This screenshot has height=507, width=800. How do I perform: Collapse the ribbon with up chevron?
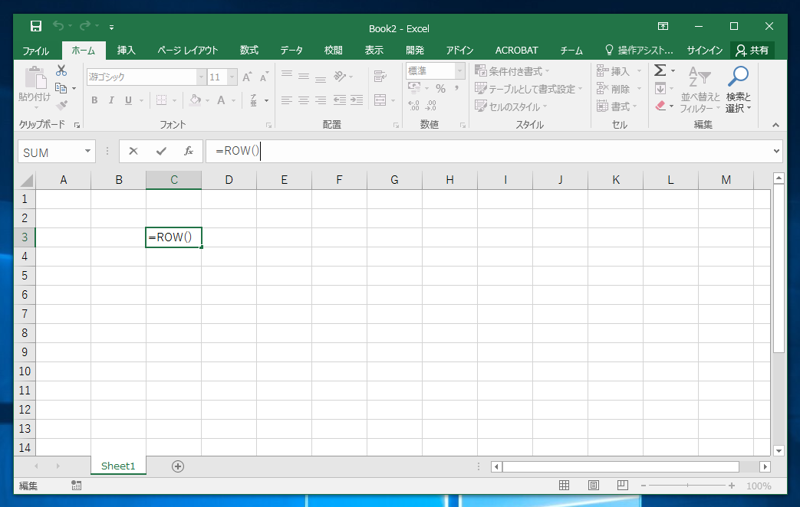pyautogui.click(x=776, y=125)
